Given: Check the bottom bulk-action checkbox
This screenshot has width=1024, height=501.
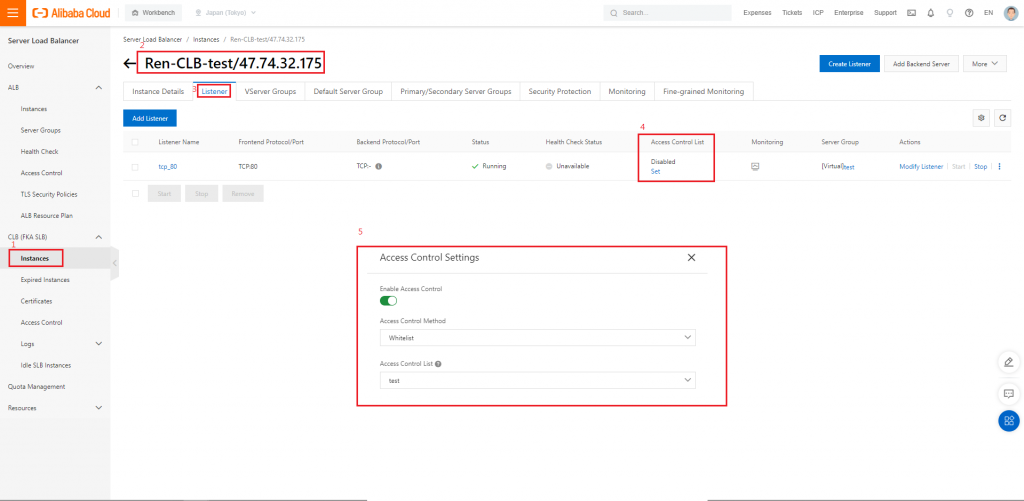Looking at the screenshot, I should coord(135,193).
